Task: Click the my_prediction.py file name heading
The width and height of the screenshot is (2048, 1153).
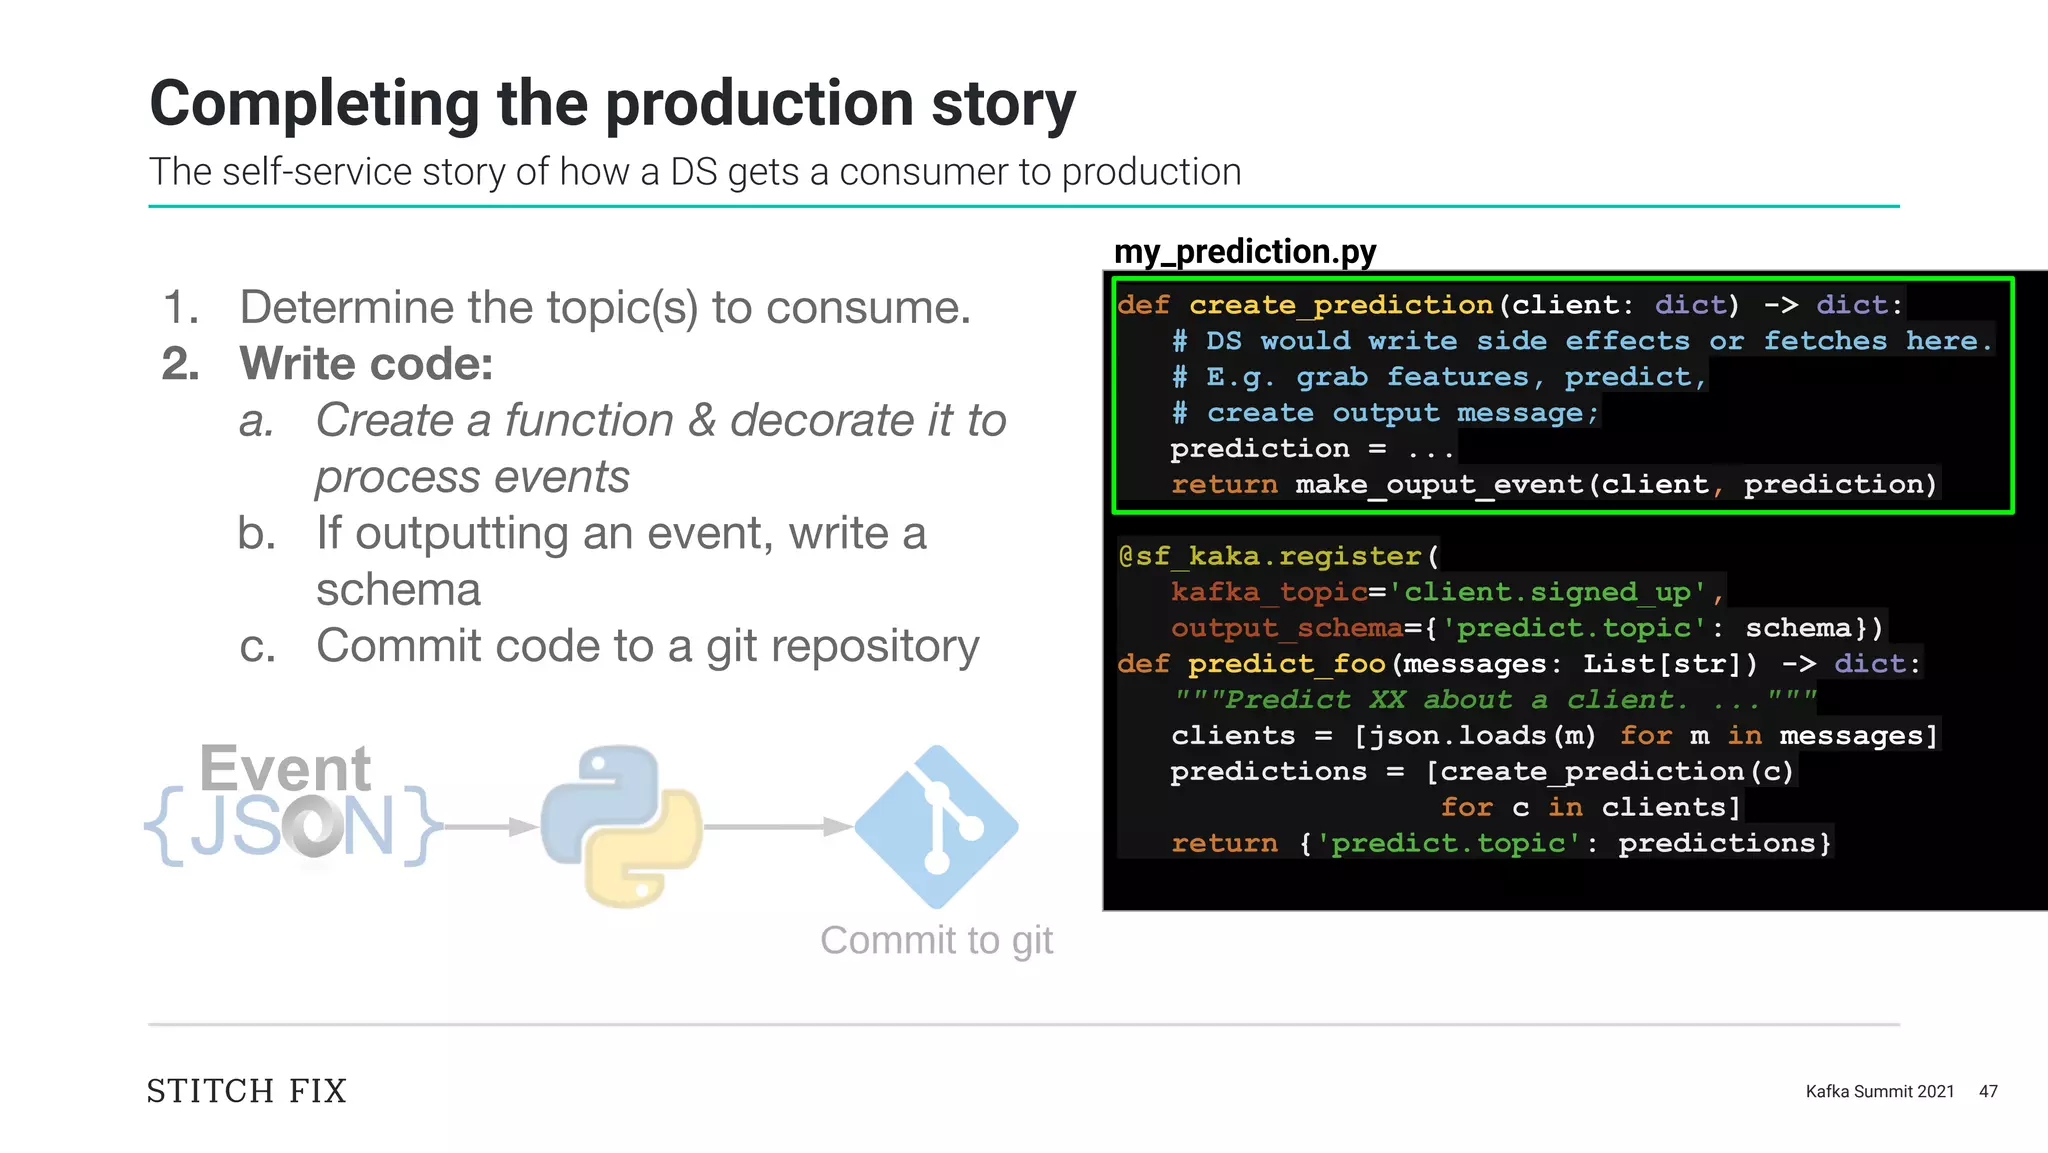Action: click(1245, 251)
